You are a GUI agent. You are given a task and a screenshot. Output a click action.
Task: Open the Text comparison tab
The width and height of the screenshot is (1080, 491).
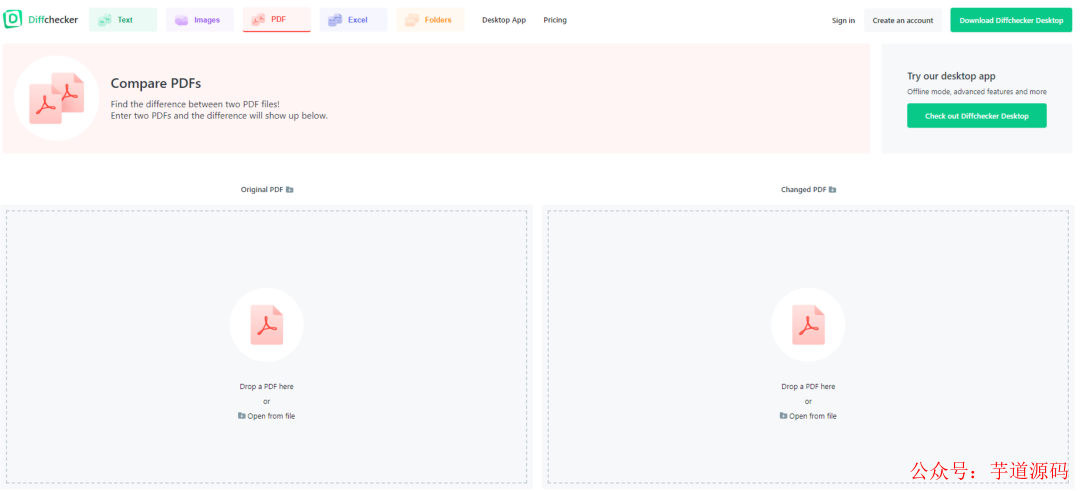tap(123, 20)
